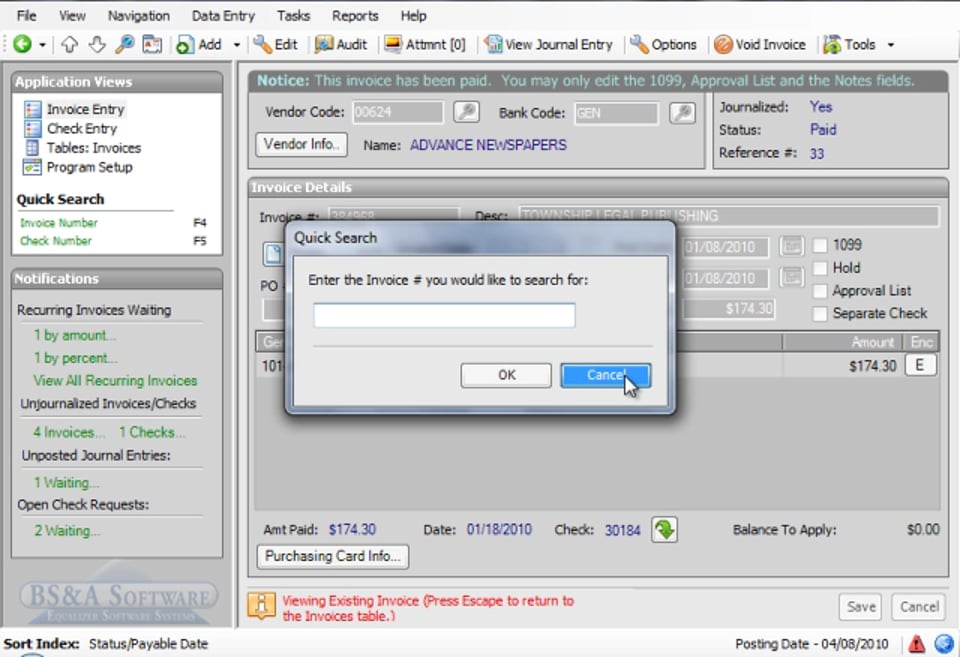Go to next record with down arrow

[x=97, y=44]
